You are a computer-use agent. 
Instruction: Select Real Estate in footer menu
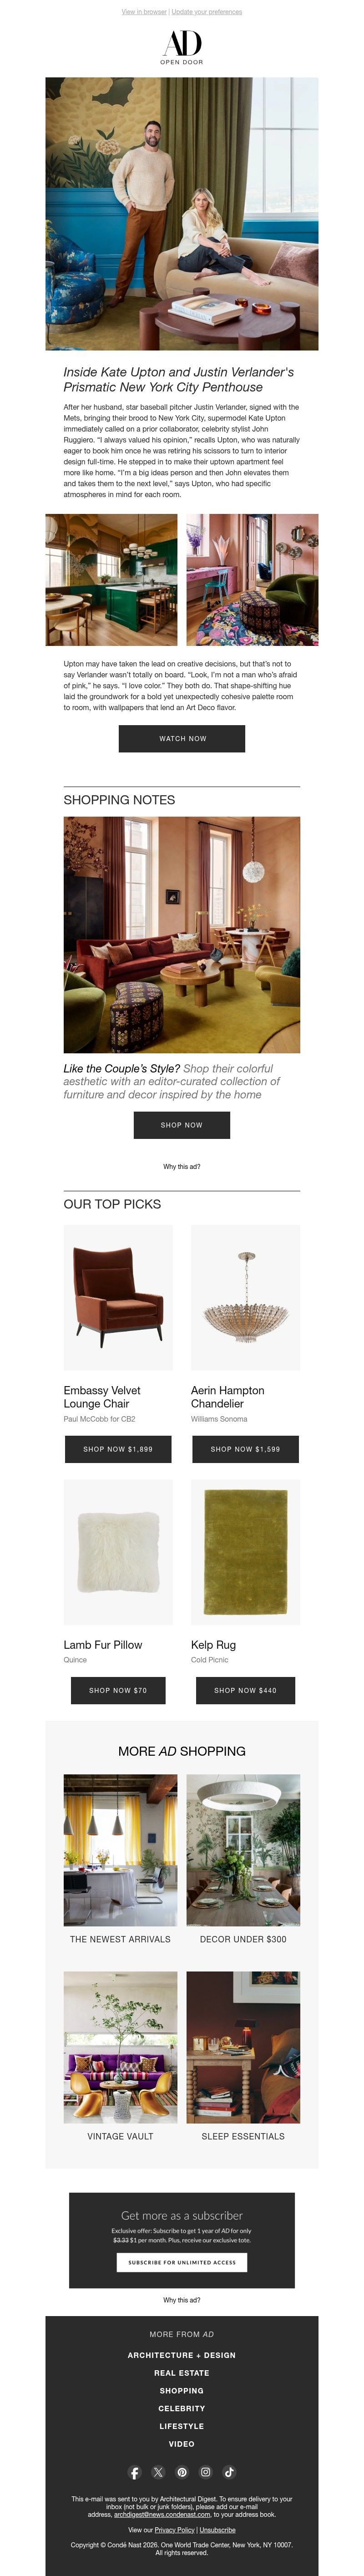[x=182, y=2373]
